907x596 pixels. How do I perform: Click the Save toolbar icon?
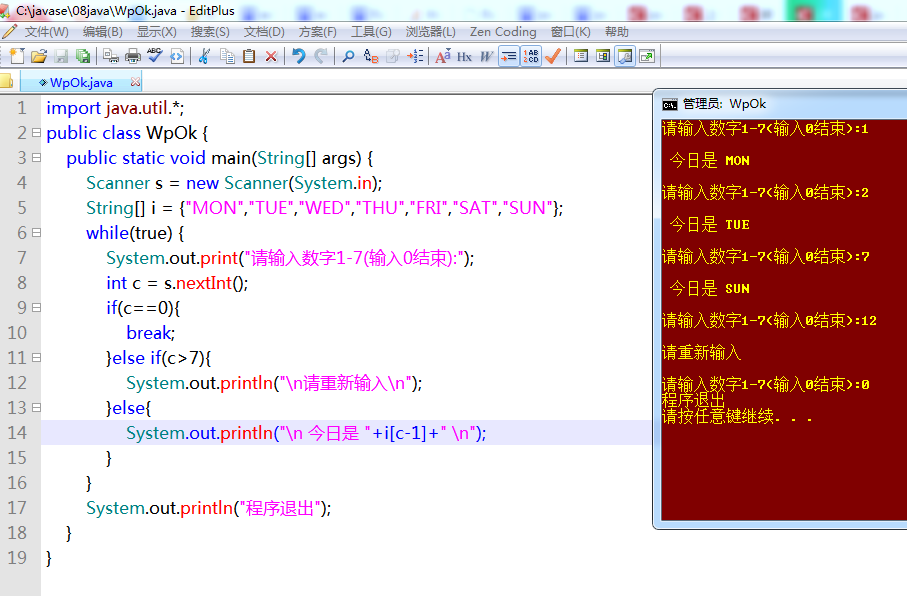point(61,56)
